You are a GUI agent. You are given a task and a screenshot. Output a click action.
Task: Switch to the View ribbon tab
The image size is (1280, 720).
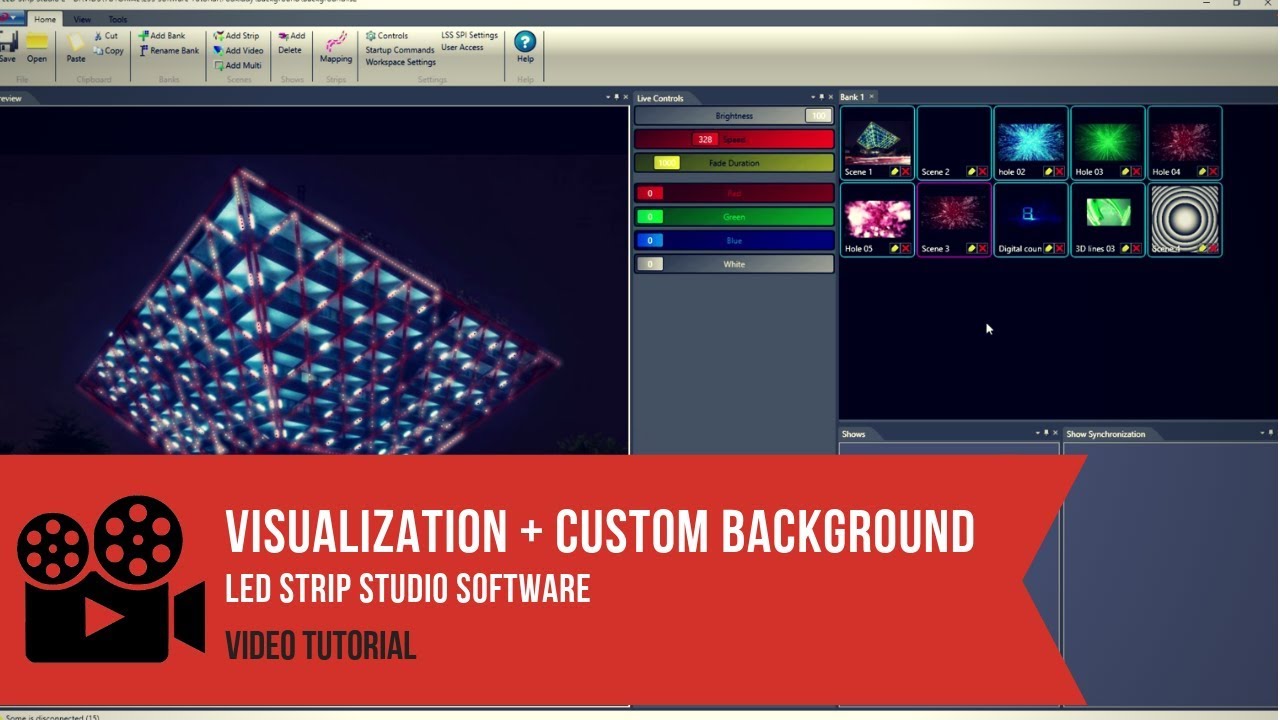(x=82, y=19)
